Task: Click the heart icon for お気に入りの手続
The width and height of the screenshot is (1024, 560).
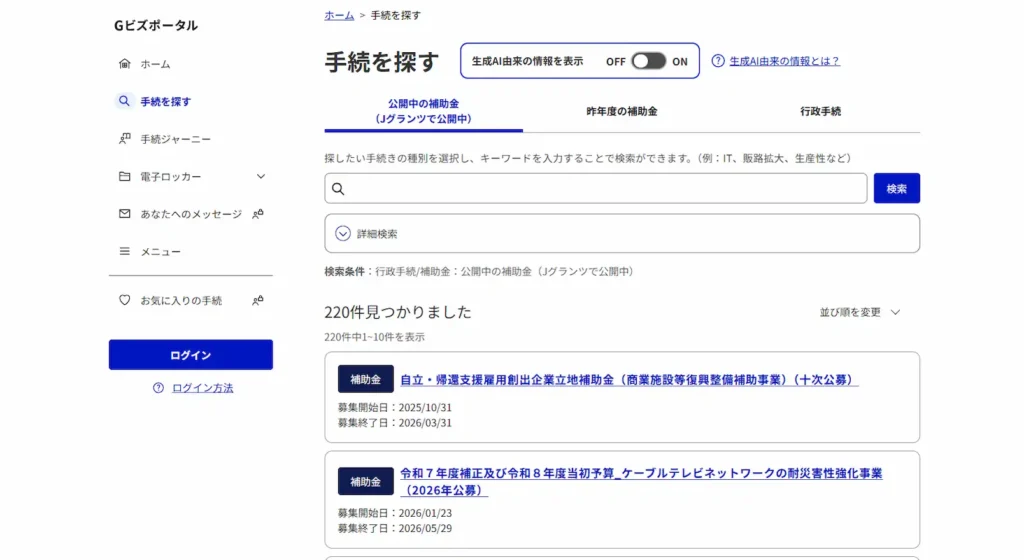Action: pos(125,300)
